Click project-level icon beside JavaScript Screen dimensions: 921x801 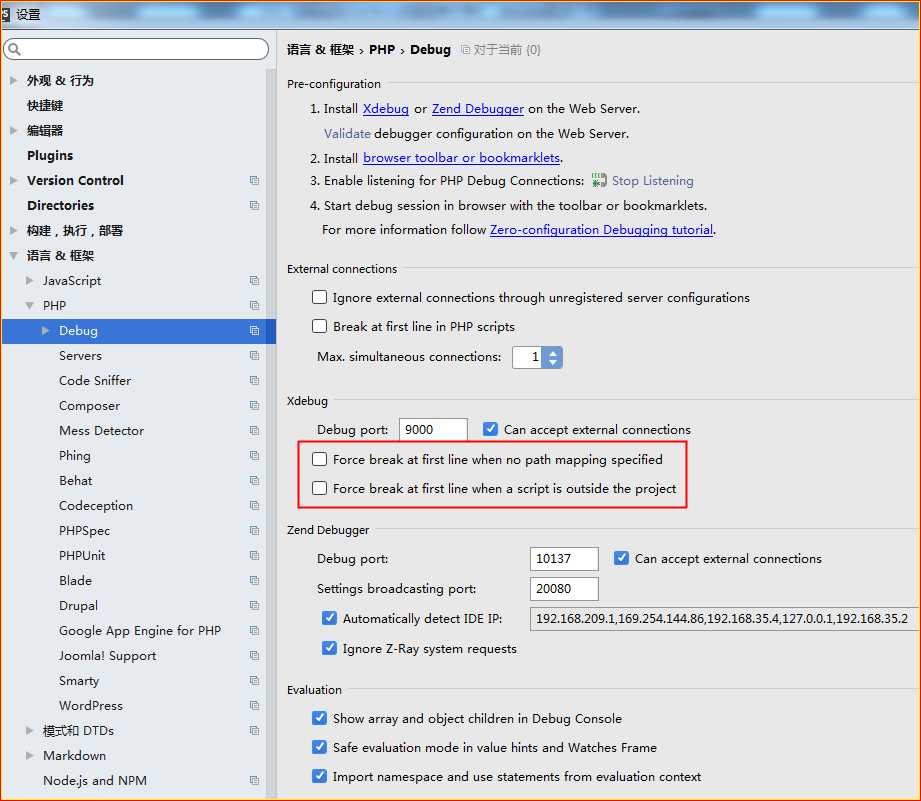254,281
